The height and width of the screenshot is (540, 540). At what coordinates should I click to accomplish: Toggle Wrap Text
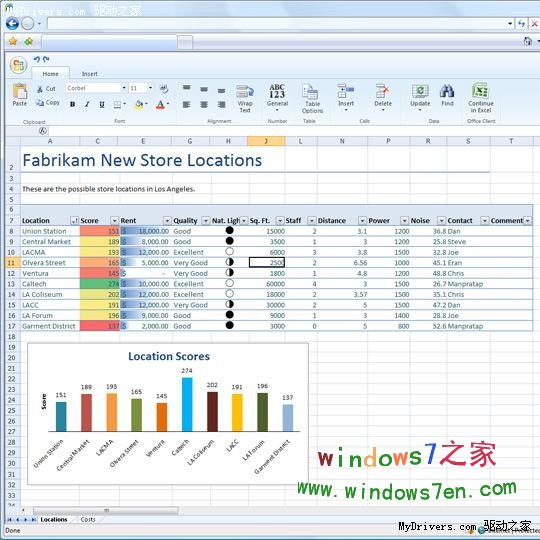[x=245, y=98]
